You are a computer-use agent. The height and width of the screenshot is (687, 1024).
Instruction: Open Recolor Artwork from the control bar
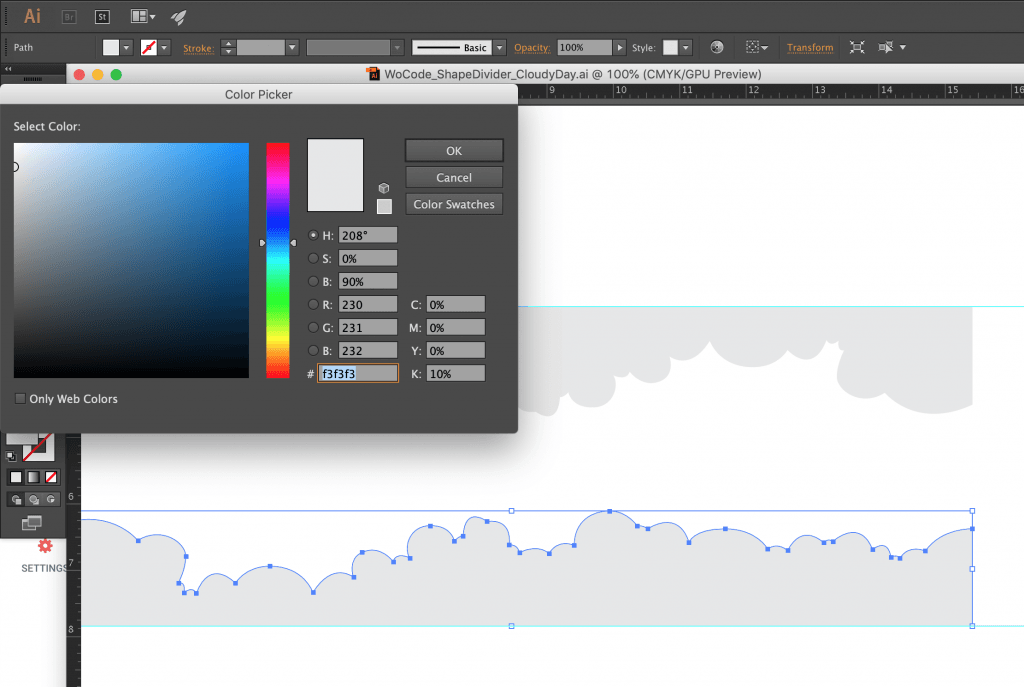(717, 47)
